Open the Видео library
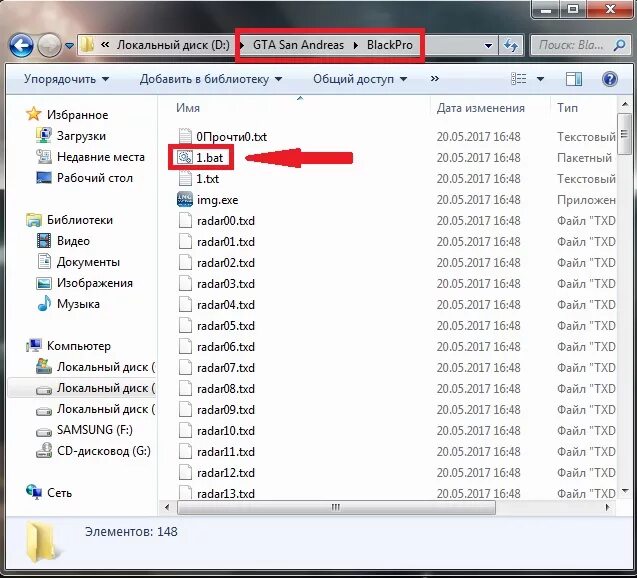Image resolution: width=637 pixels, height=578 pixels. pos(73,241)
